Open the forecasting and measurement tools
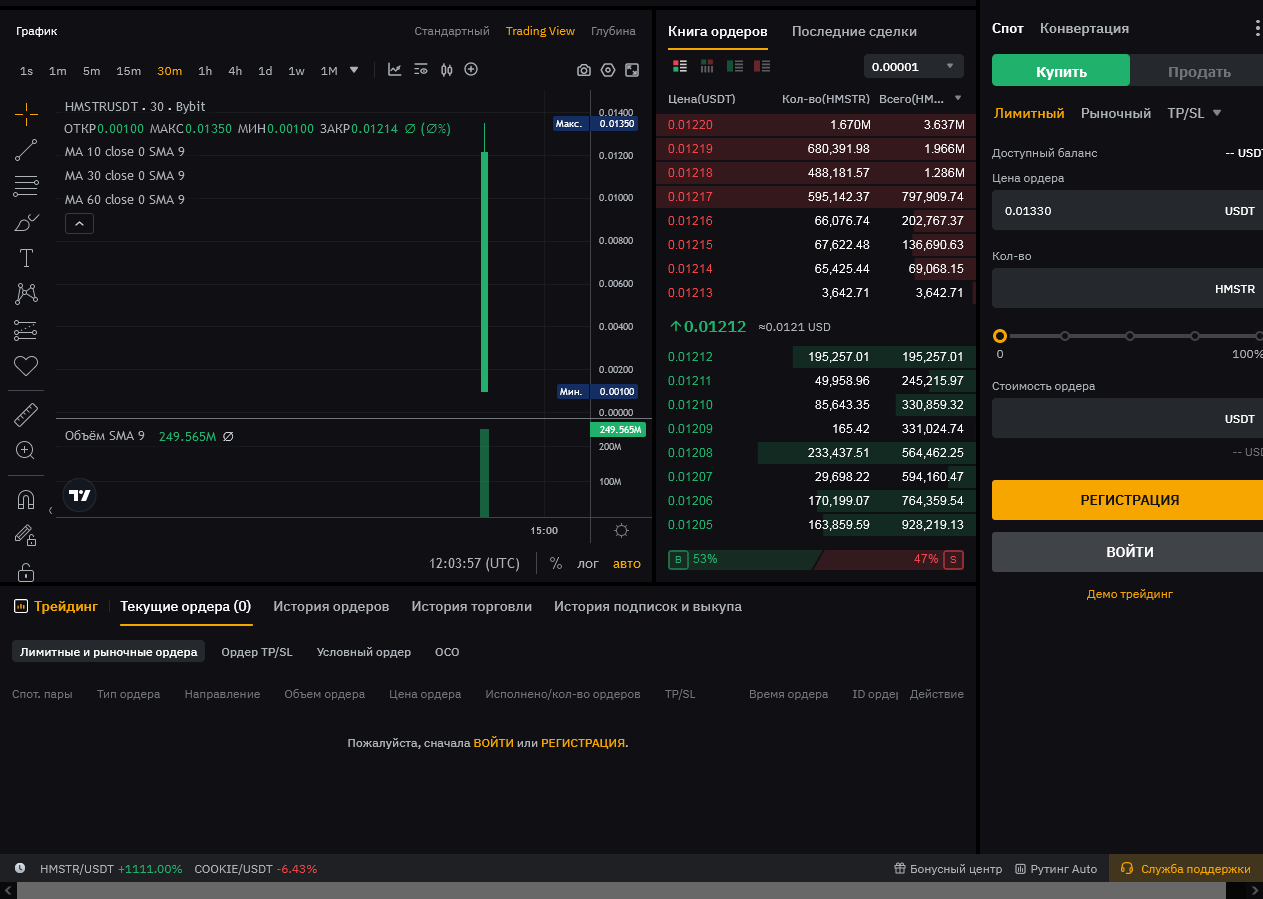Screen dimensions: 1263x899 (26, 330)
